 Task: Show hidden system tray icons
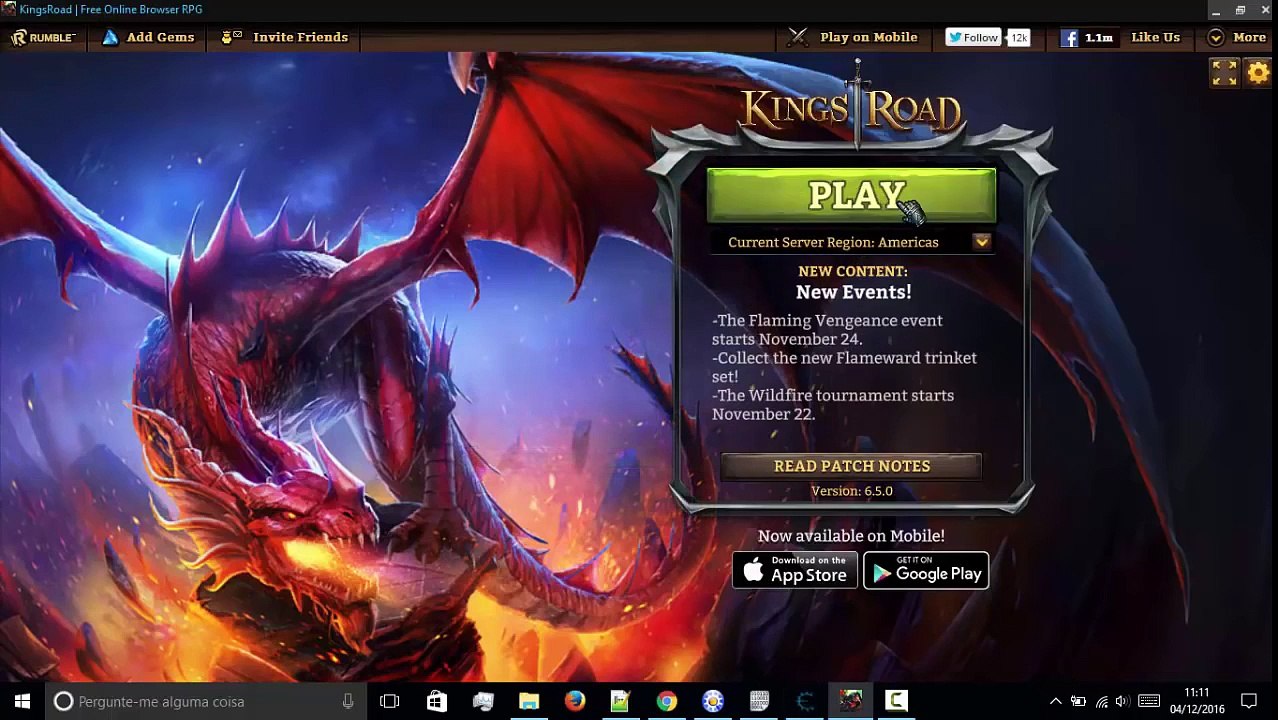click(x=1055, y=701)
